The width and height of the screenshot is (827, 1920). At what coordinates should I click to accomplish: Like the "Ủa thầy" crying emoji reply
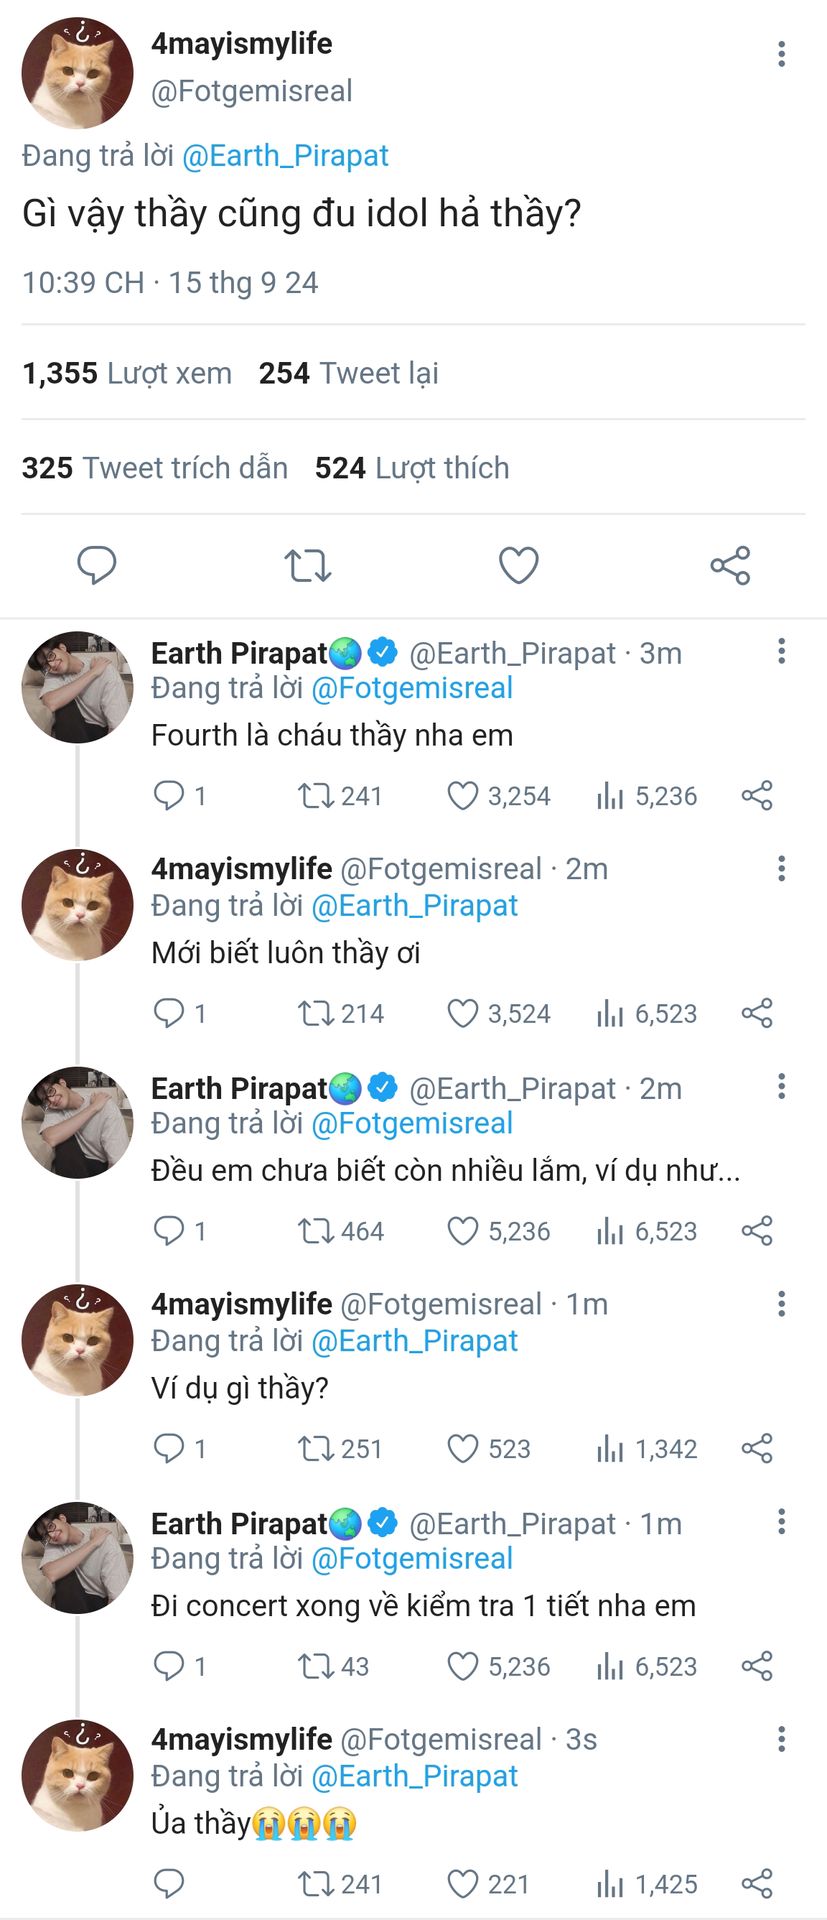462,1884
